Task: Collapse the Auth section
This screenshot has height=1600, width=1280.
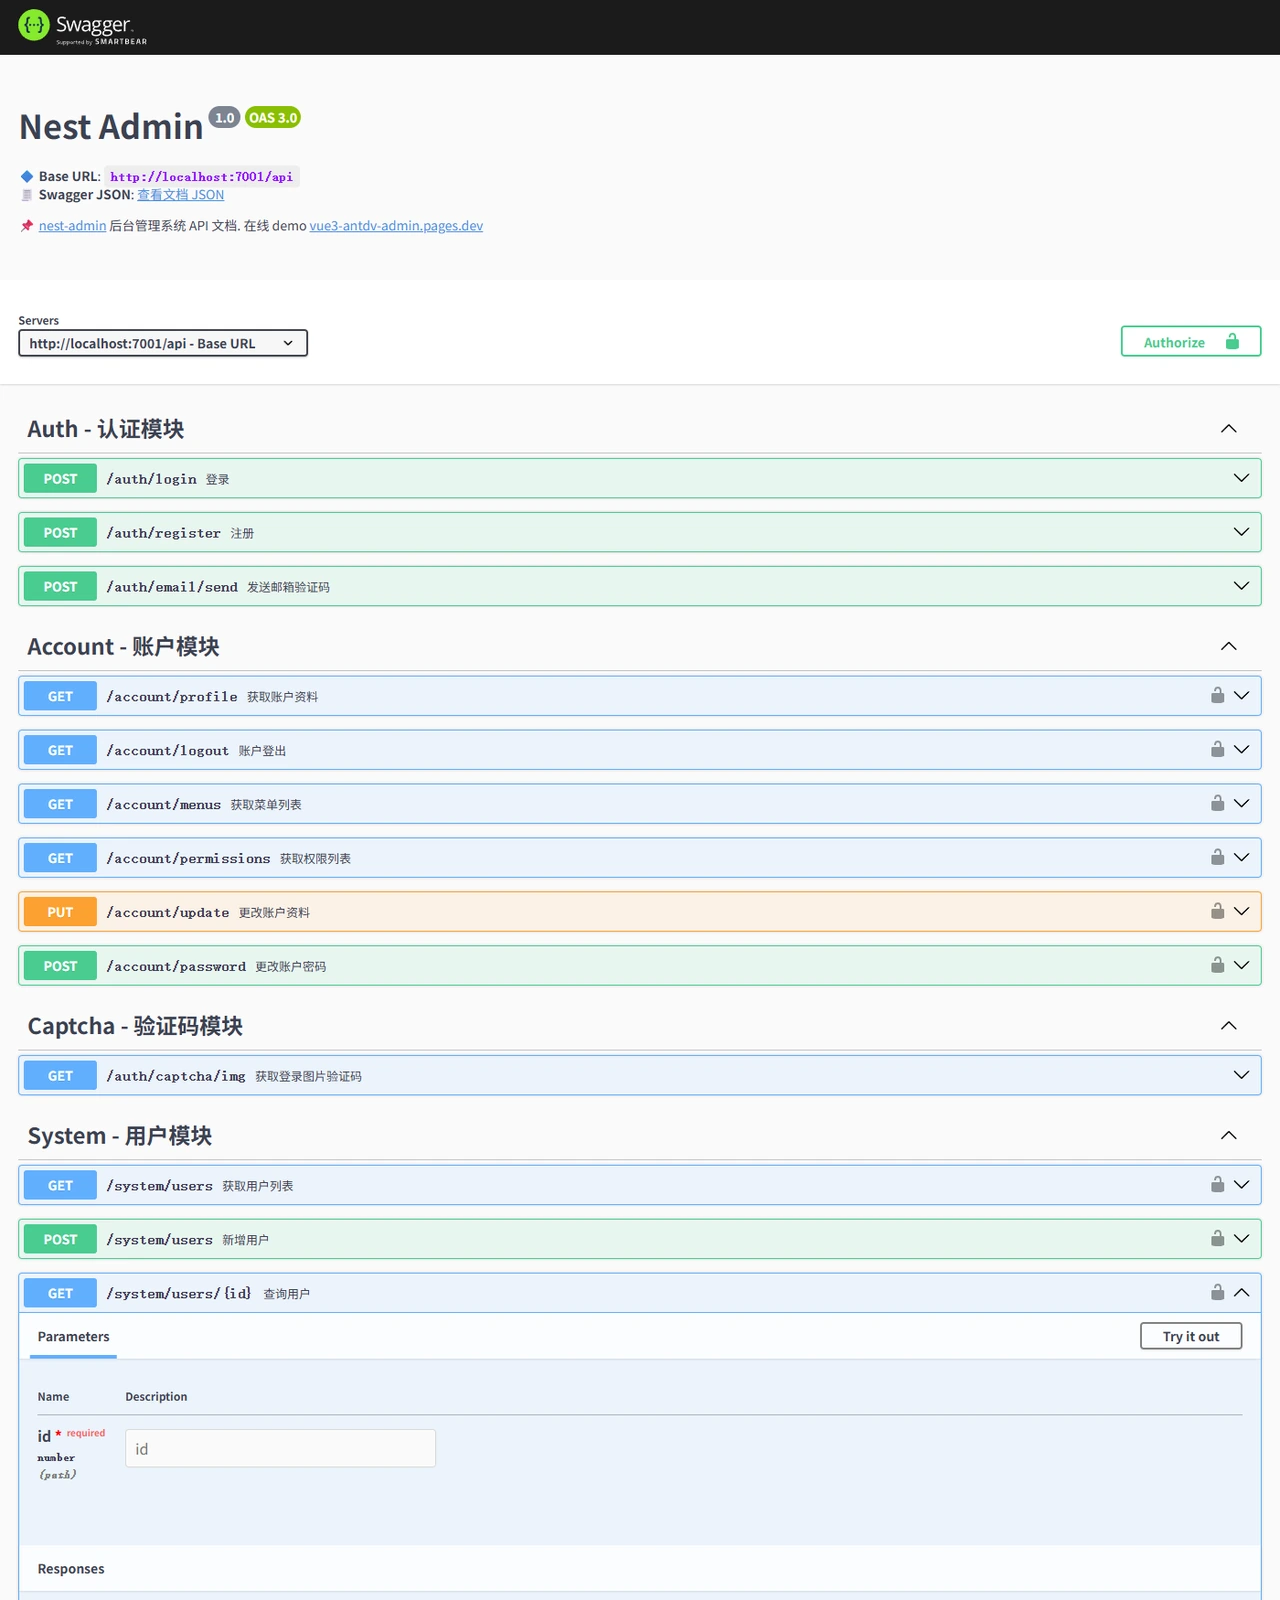Action: pyautogui.click(x=1229, y=429)
